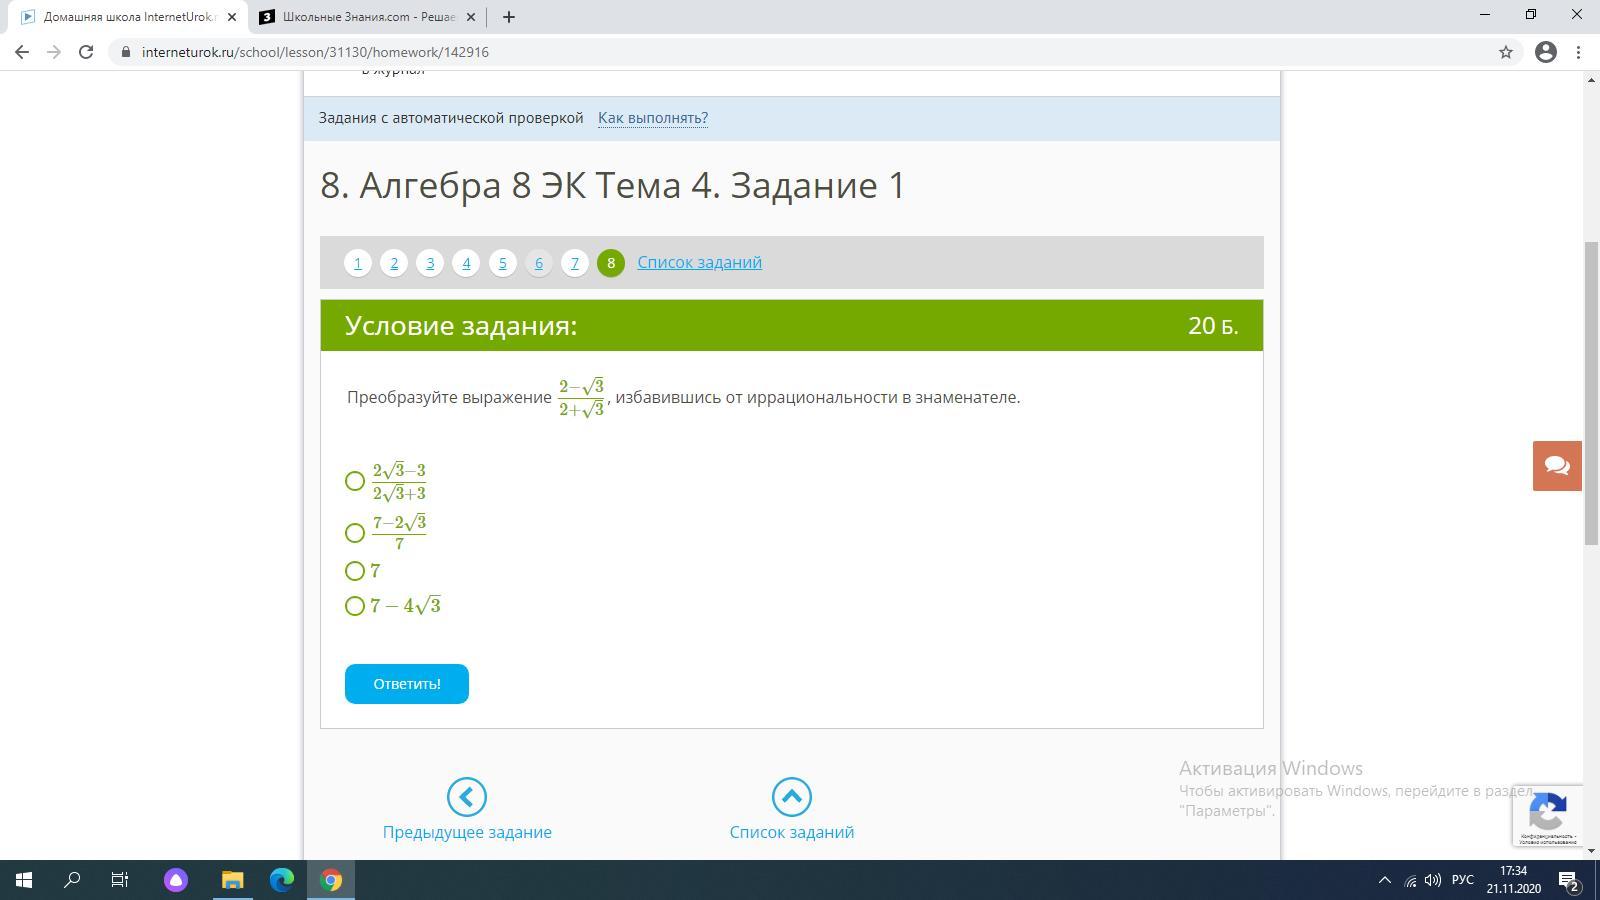Select the answer 7 − 4√3
Screen dimensions: 1600x900
[x=355, y=606]
